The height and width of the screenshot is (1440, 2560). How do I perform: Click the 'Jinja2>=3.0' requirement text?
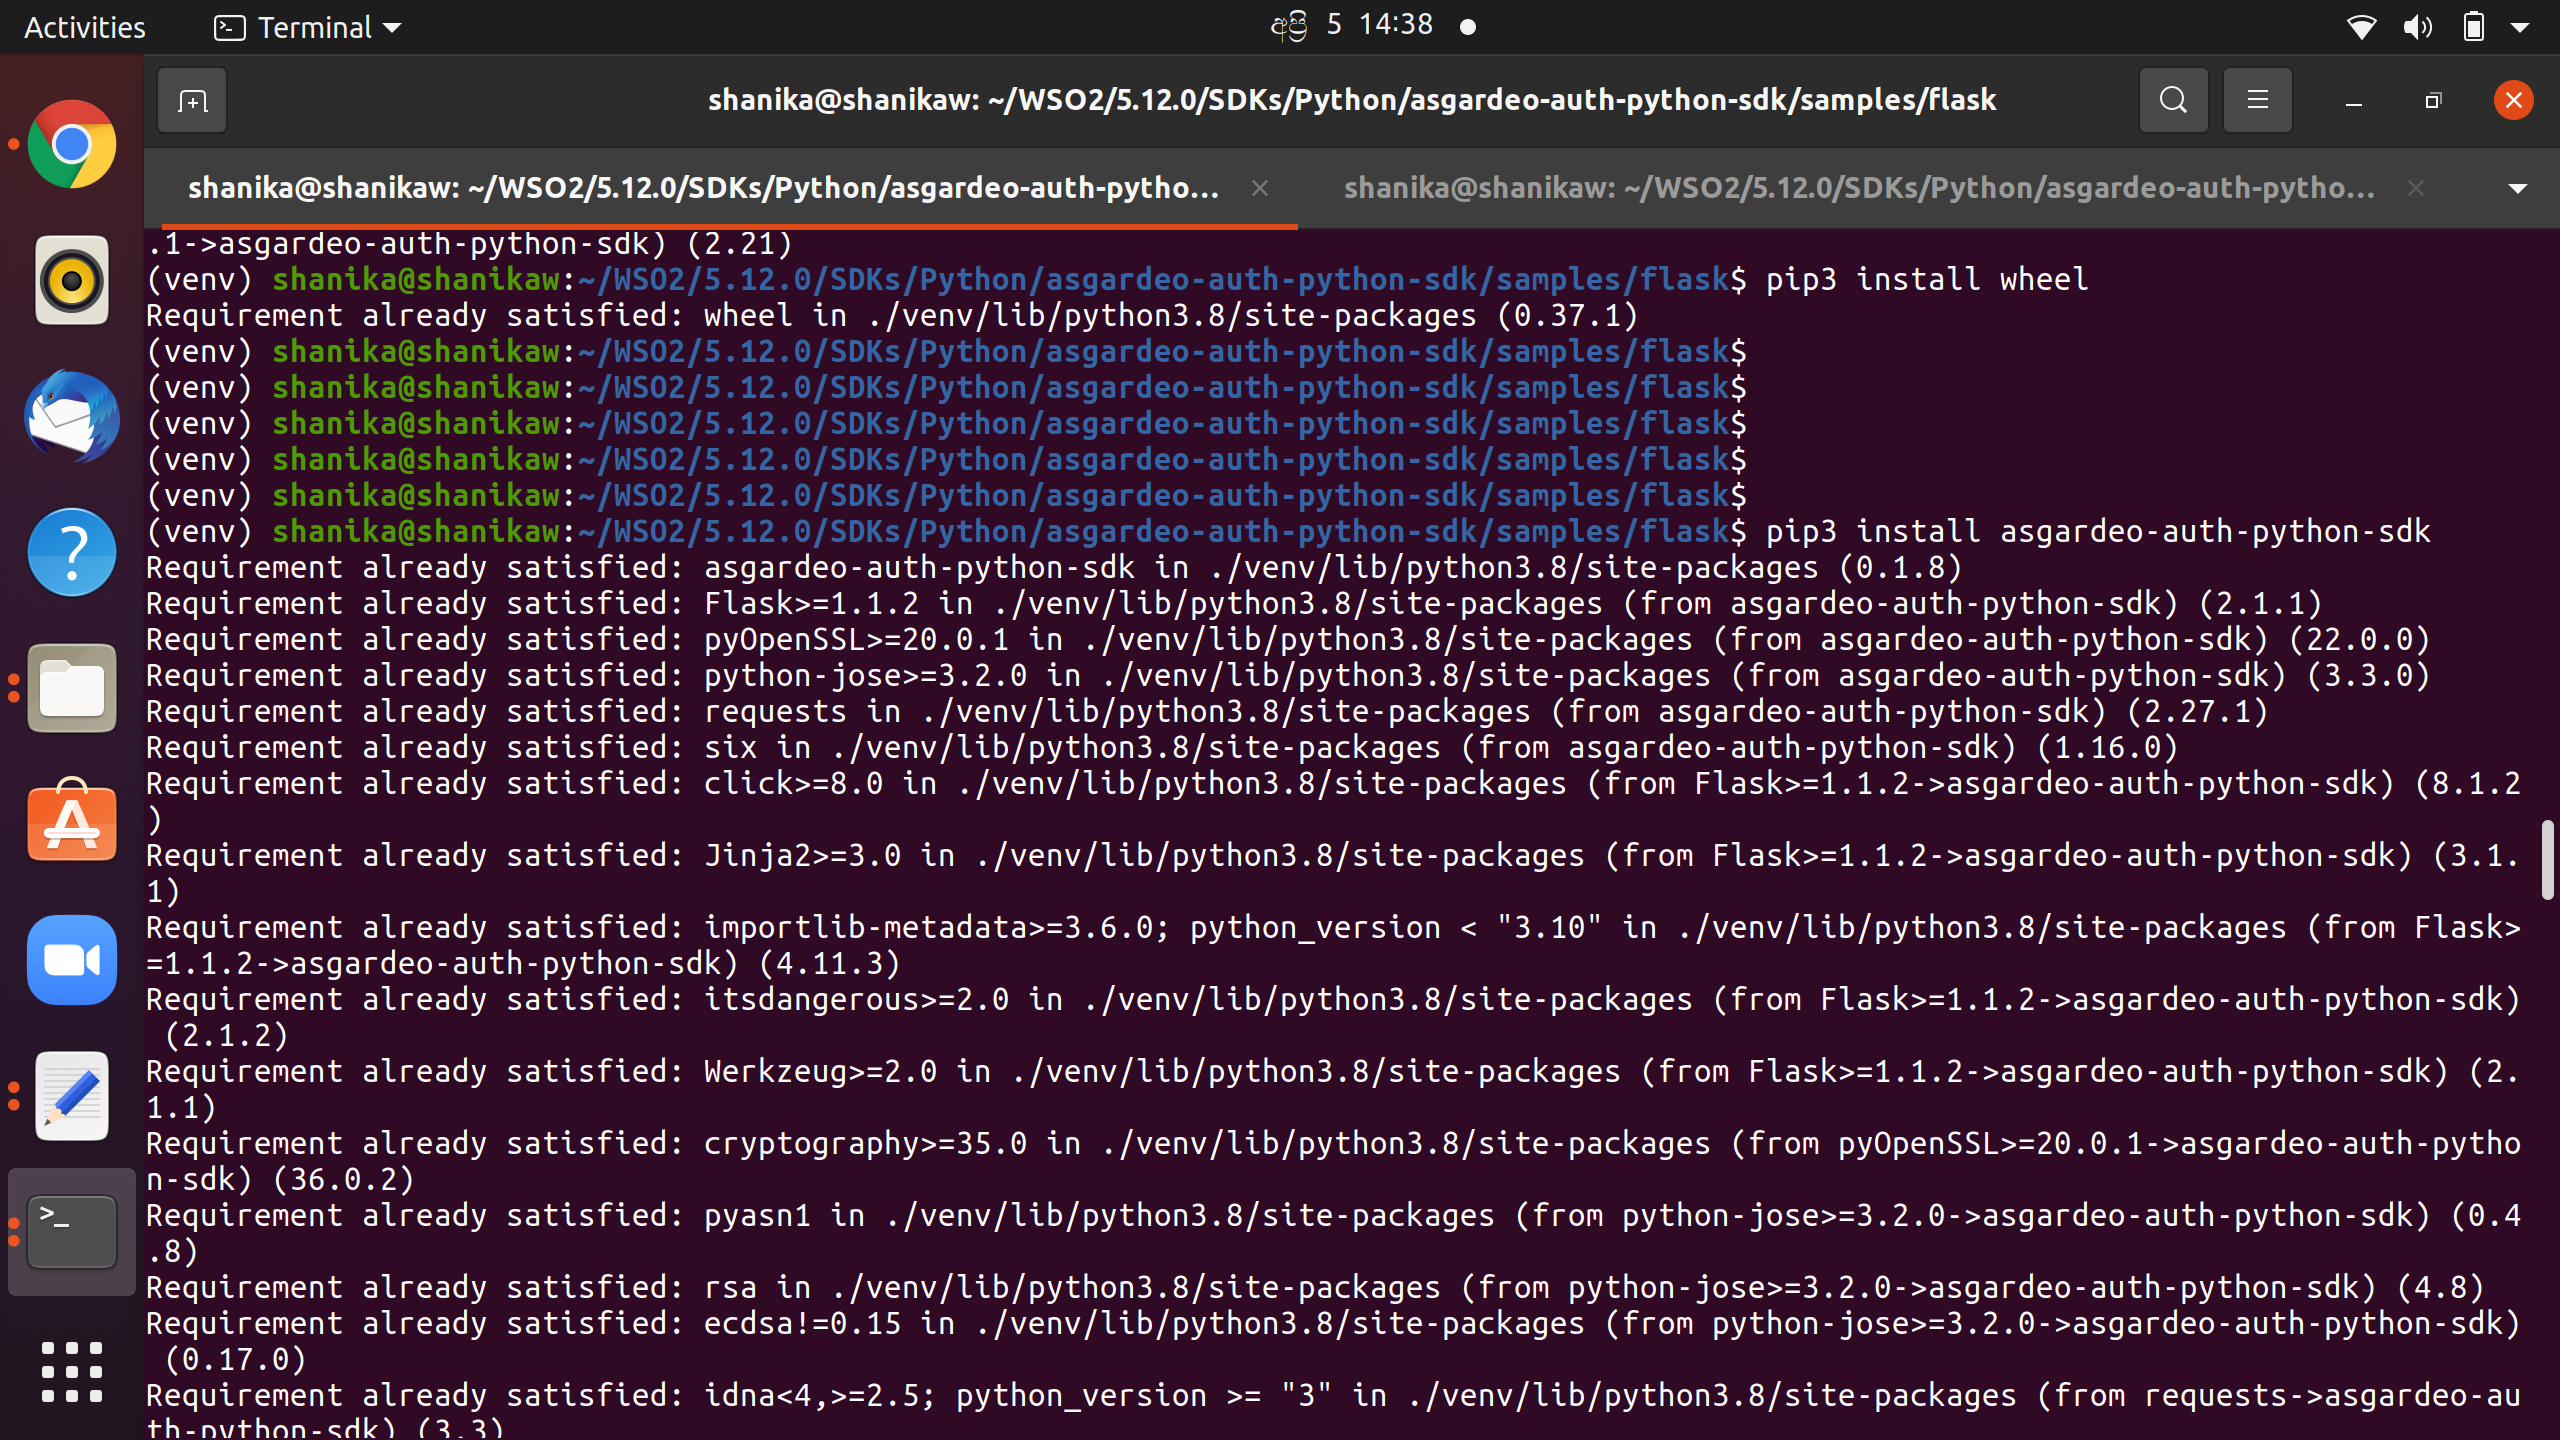802,855
